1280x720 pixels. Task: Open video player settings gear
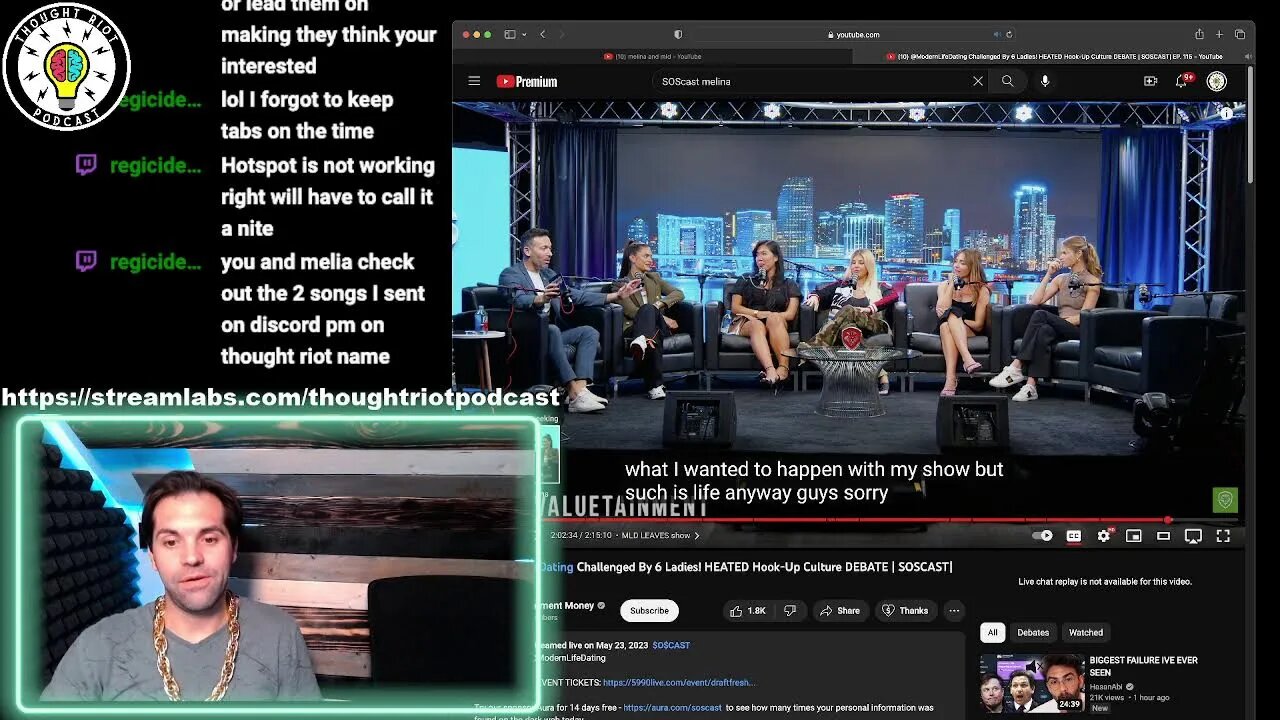tap(1104, 536)
